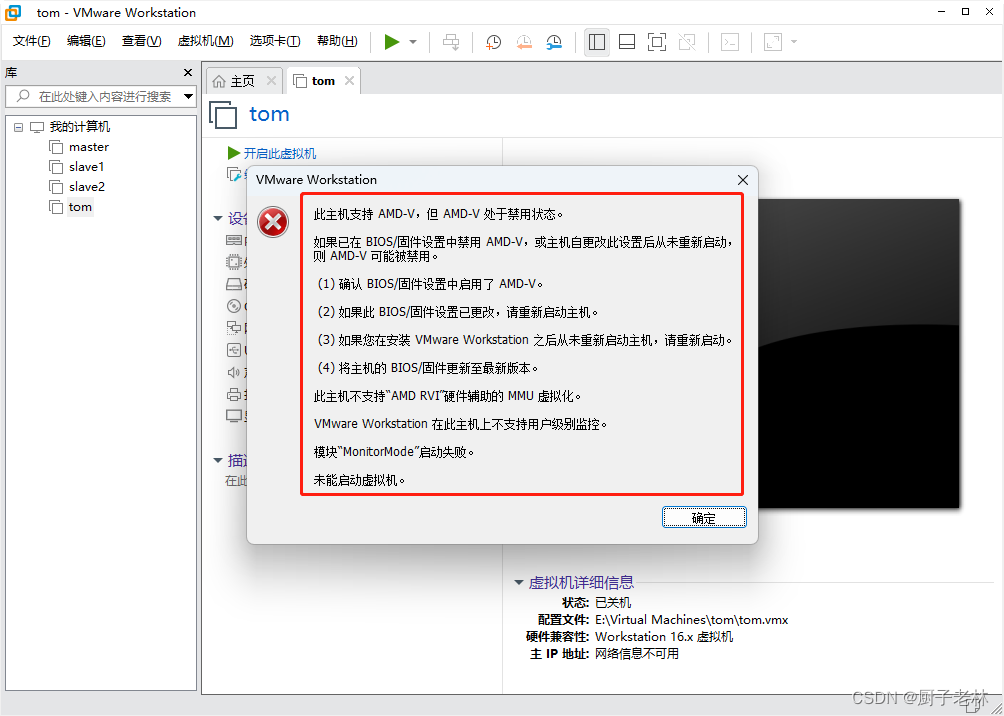Click the VMware logo in title bar
Viewport: 1004px width, 716px height.
coord(11,12)
